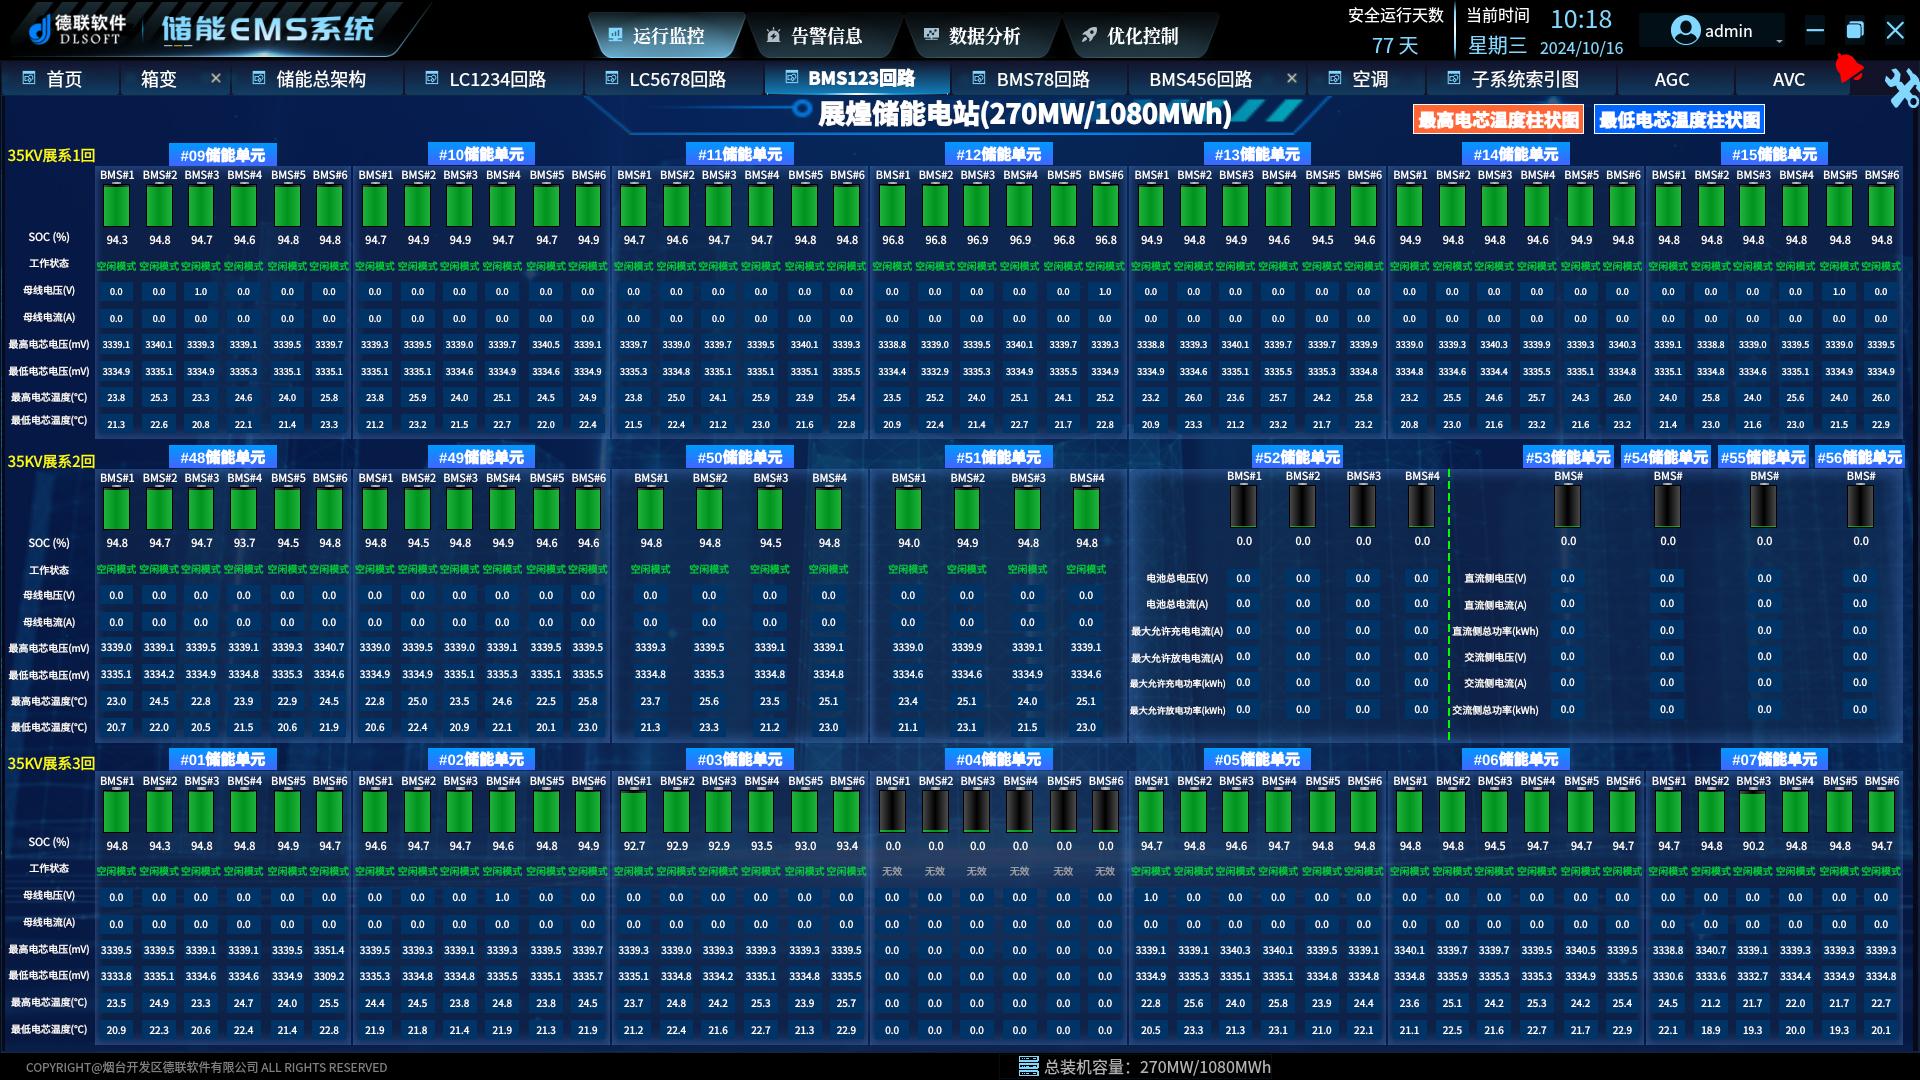Viewport: 1920px width, 1080px height.
Task: Switch to the LC5678回路 tab
Action: pyautogui.click(x=676, y=79)
